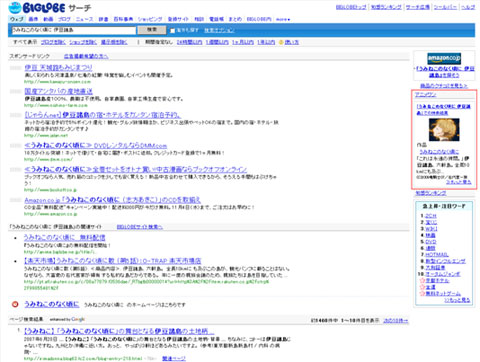Go to 次の10件 results page

[396, 321]
